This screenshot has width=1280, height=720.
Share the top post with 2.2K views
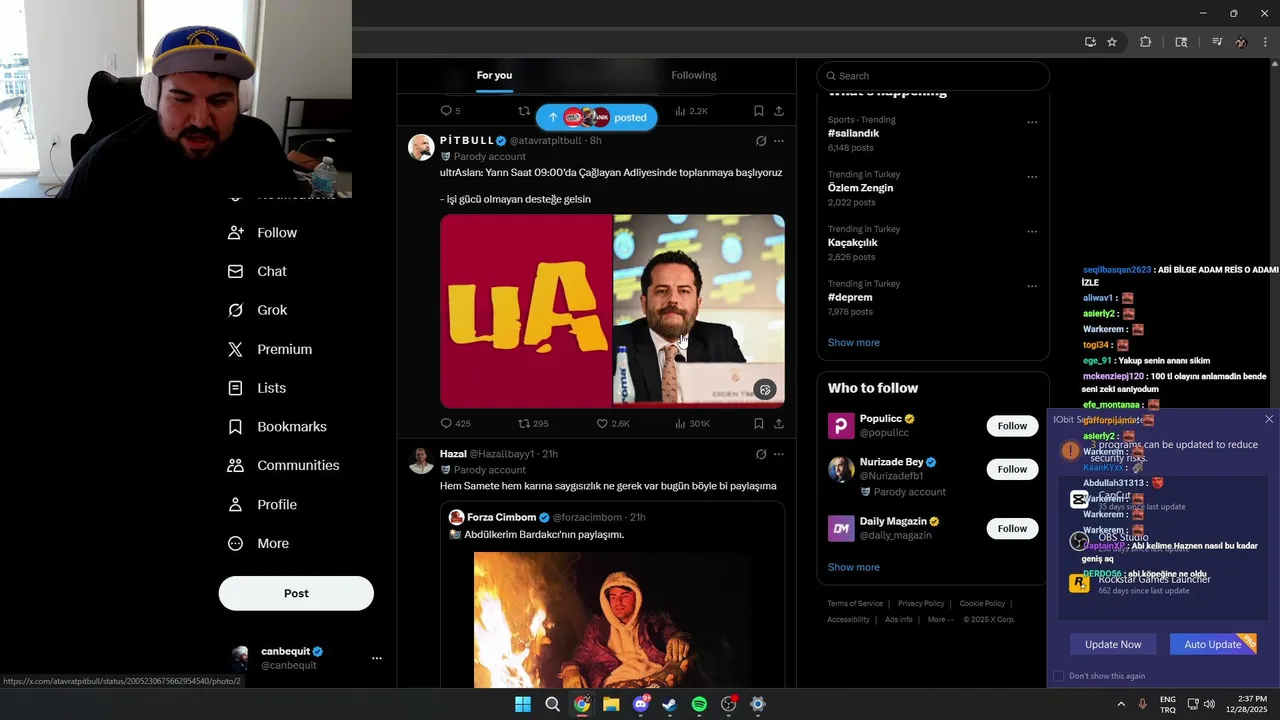point(779,111)
